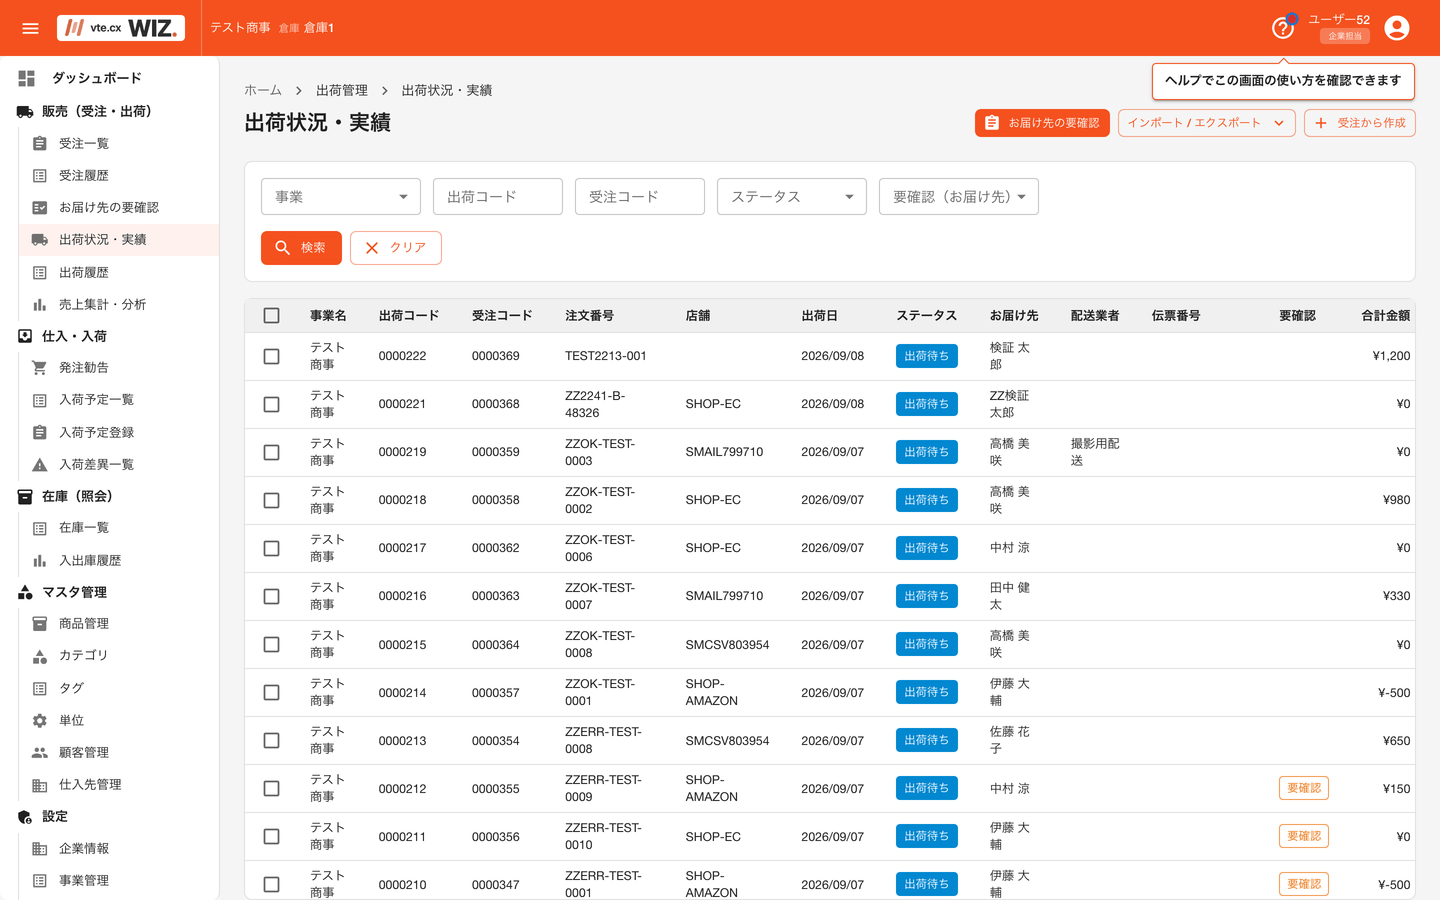
Task: Click the 受注履歴 list icon
Action: (40, 175)
